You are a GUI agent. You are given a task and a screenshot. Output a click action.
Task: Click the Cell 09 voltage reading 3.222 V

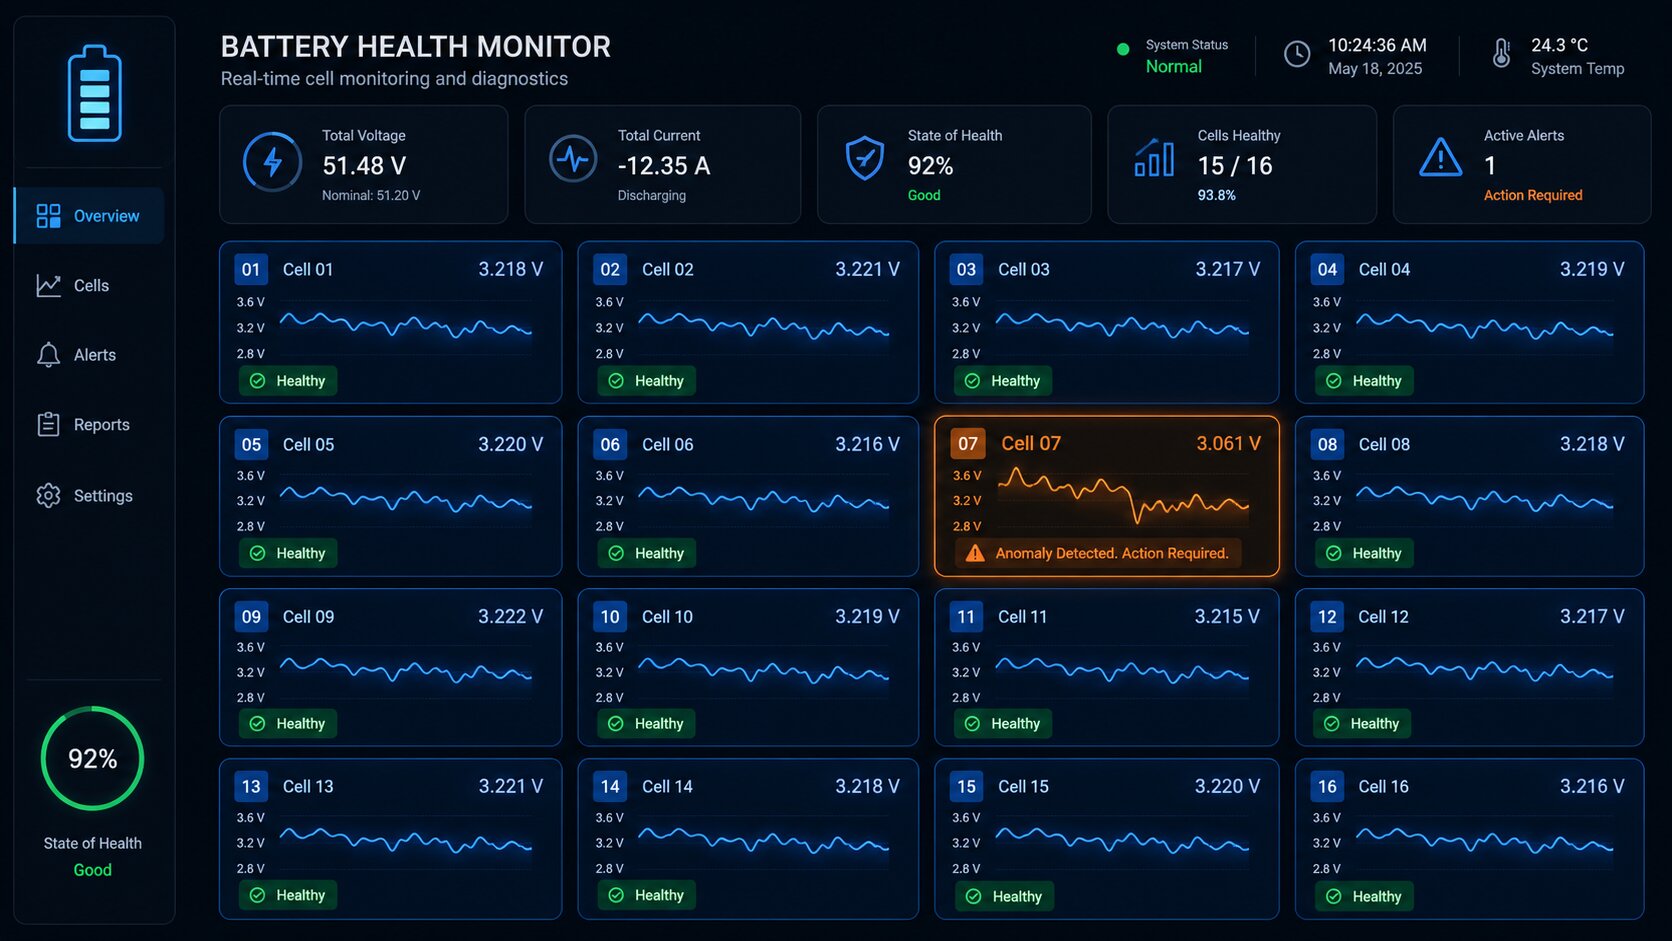tap(511, 616)
